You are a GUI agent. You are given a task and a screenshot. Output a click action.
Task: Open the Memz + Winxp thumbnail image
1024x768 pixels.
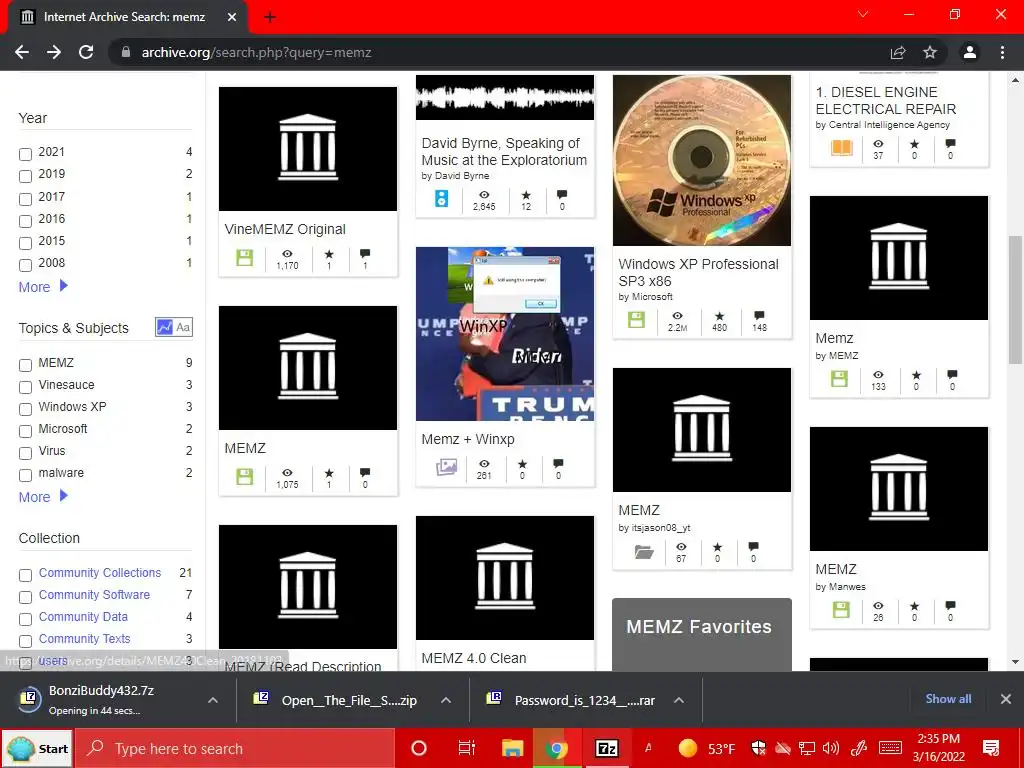pyautogui.click(x=505, y=334)
